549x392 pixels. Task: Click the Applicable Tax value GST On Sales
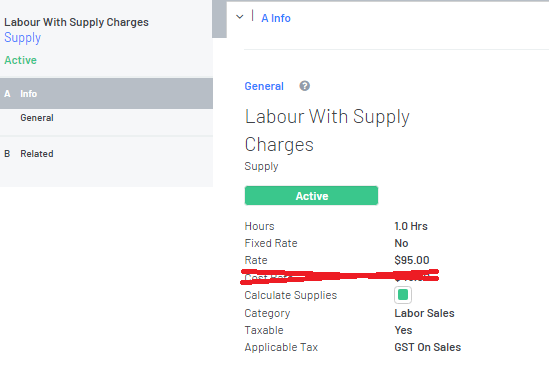pyautogui.click(x=428, y=347)
